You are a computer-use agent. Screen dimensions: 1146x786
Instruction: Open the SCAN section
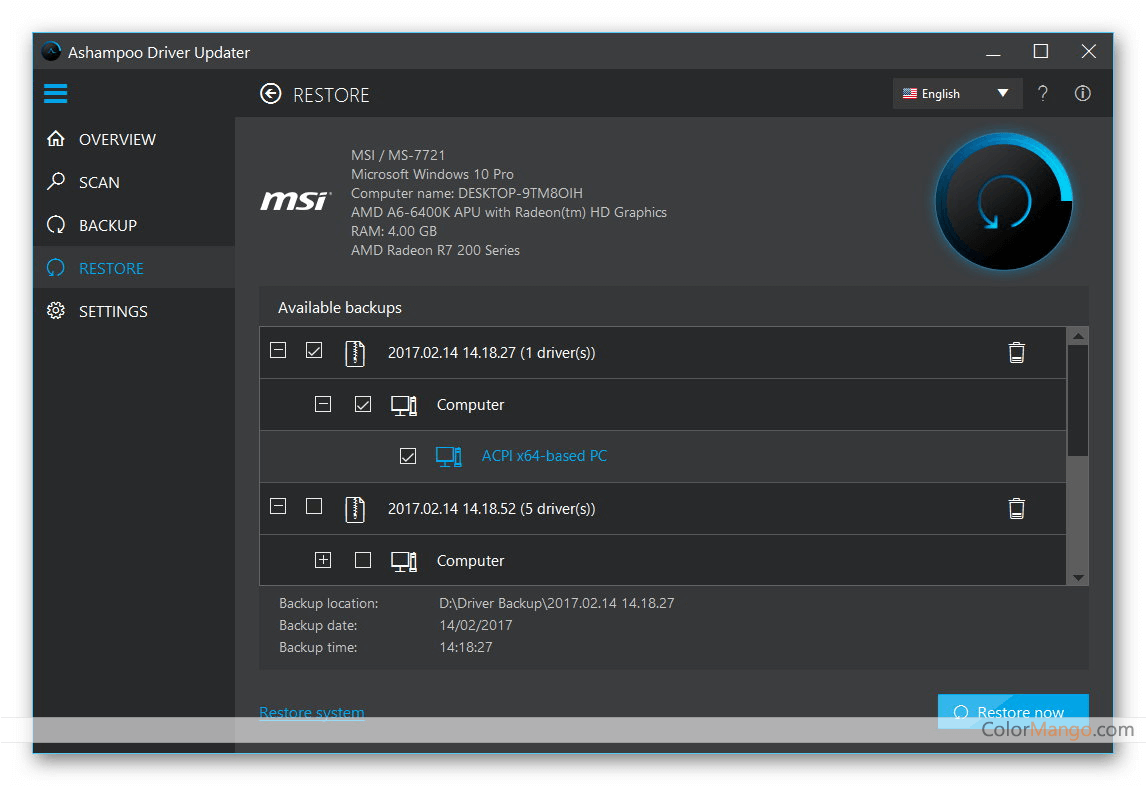tap(99, 182)
